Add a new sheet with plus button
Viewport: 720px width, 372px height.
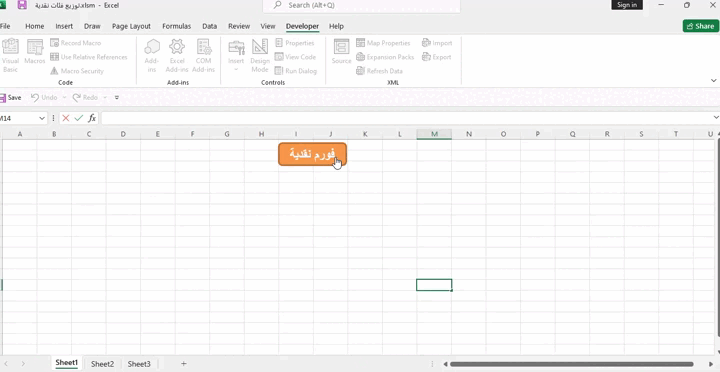point(184,364)
